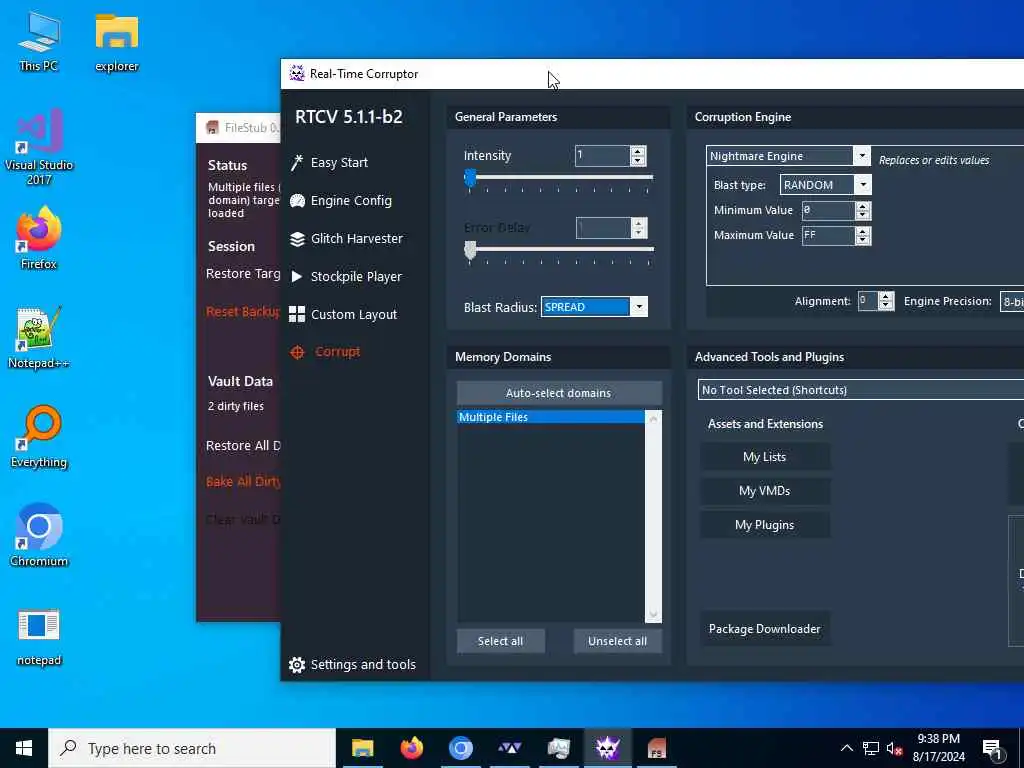
Task: Adjust the Alignment stepper
Action: click(886, 301)
